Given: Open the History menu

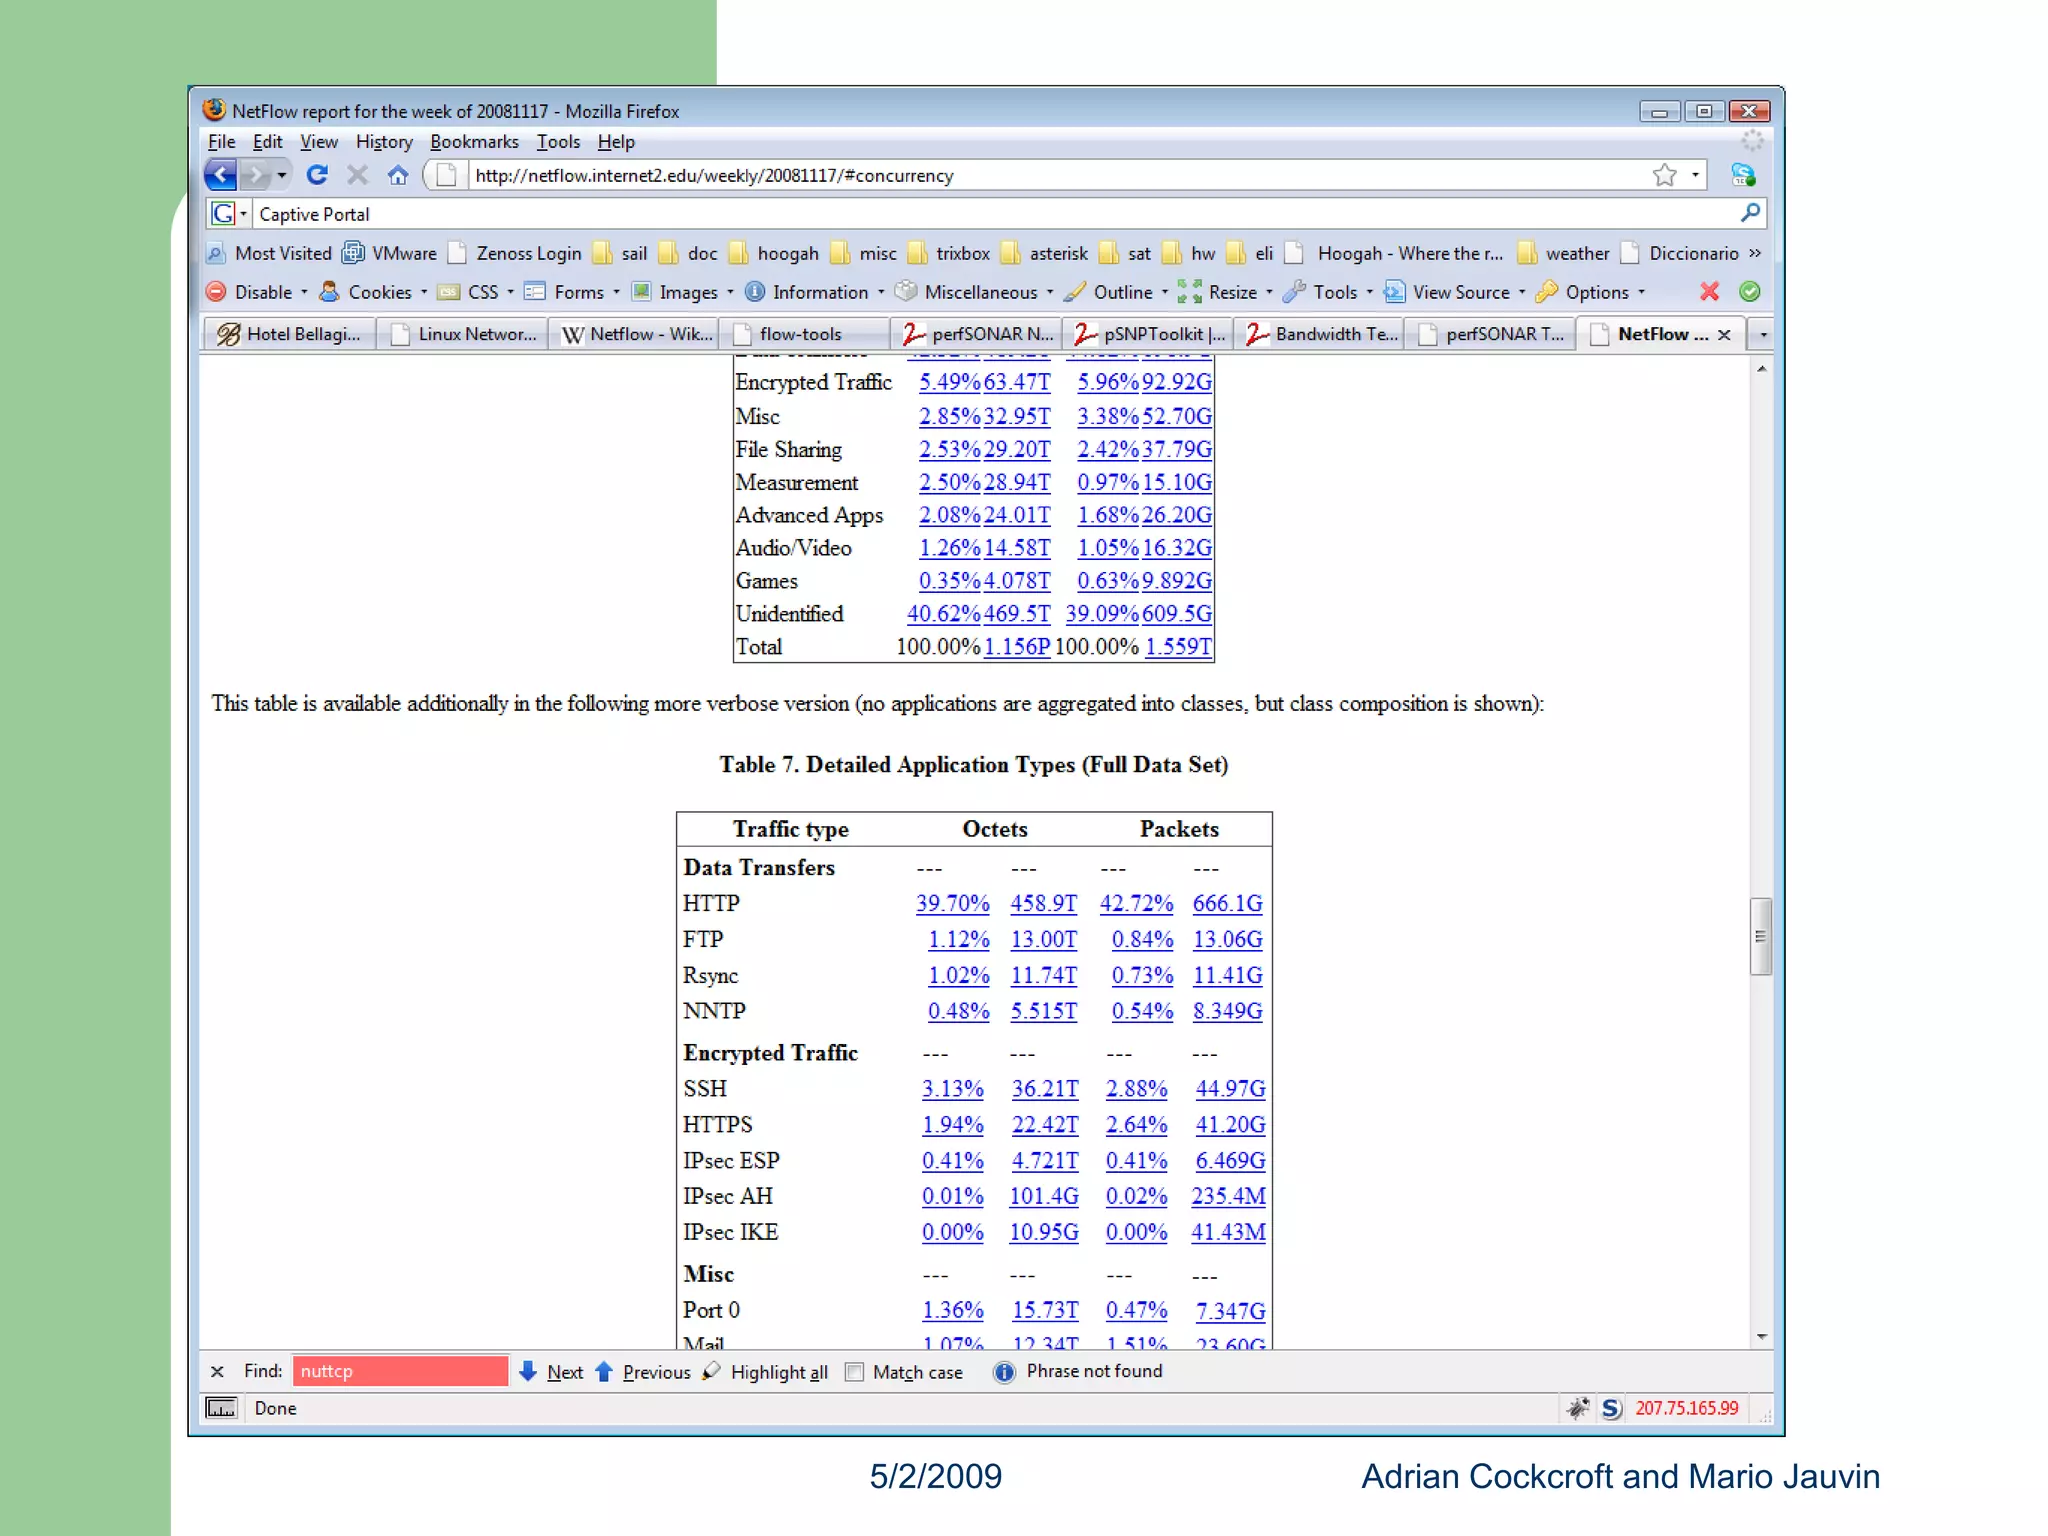Looking at the screenshot, I should pos(384,141).
